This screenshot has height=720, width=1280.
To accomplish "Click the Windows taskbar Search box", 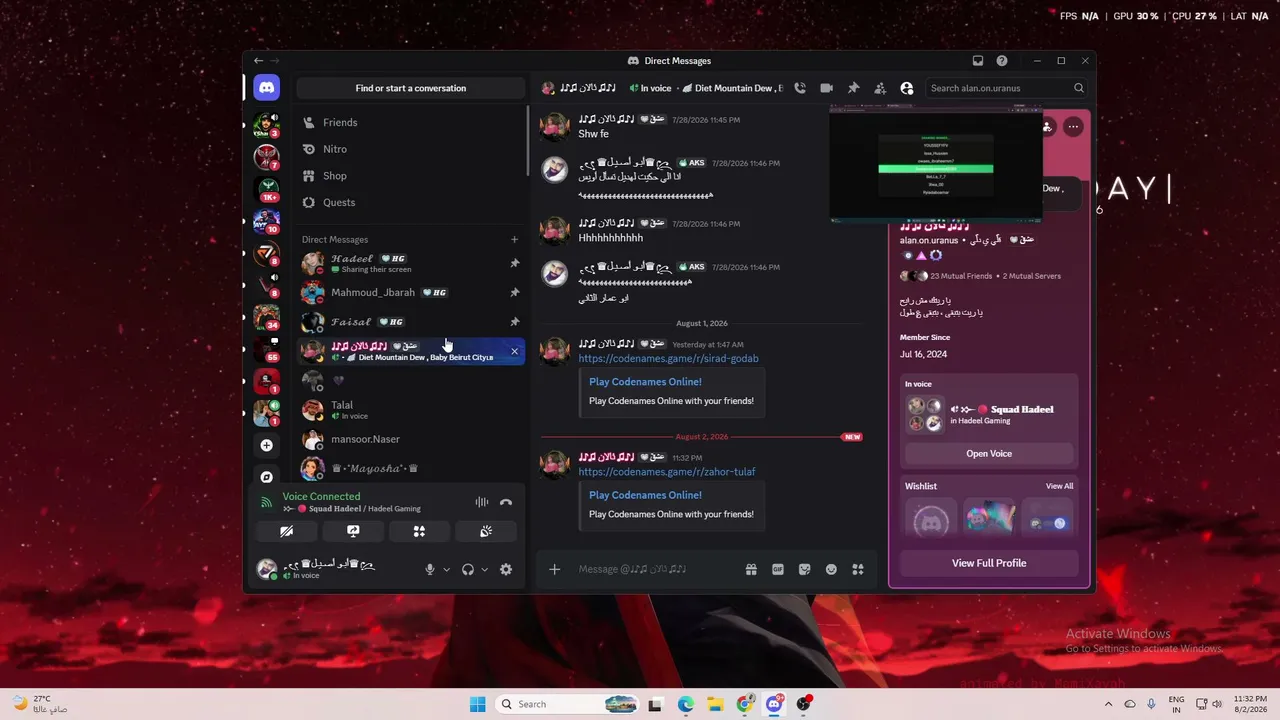I will tap(568, 704).
